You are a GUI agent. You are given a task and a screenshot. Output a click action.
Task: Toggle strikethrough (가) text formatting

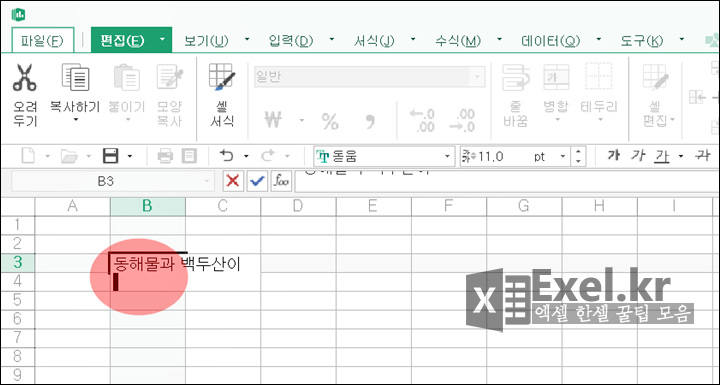702,156
